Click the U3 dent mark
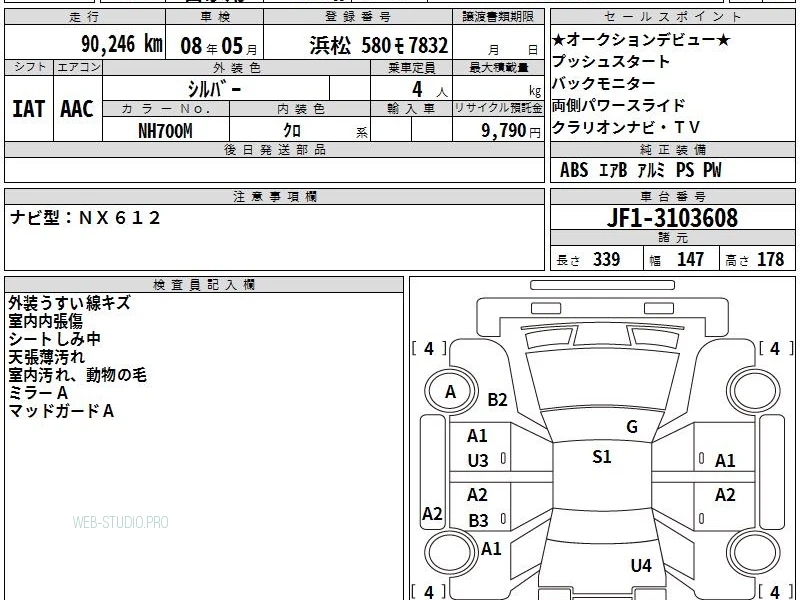The width and height of the screenshot is (800, 600). point(478,461)
